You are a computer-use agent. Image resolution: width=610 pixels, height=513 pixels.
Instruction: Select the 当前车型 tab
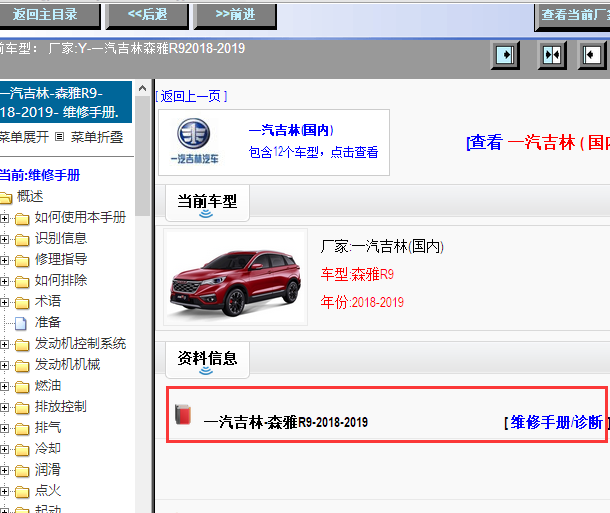click(x=207, y=203)
